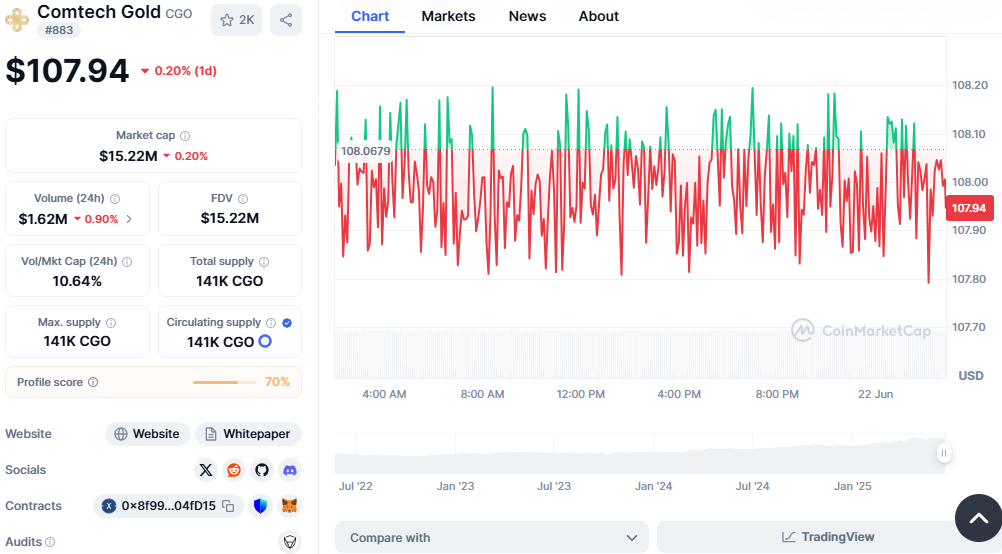Open the Whitepaper button

point(248,434)
